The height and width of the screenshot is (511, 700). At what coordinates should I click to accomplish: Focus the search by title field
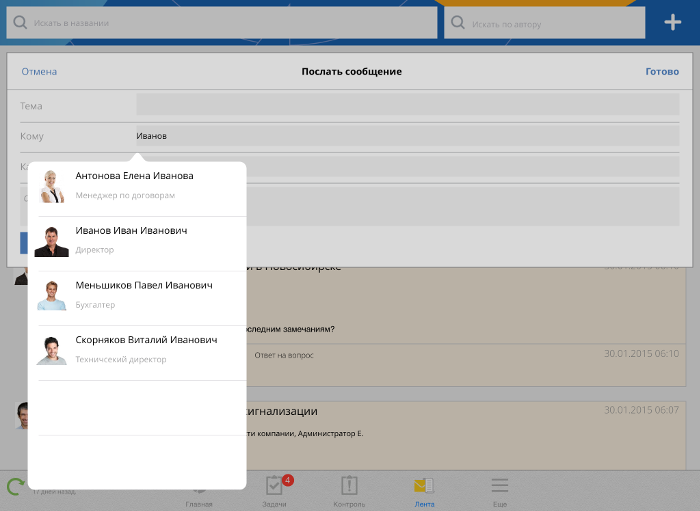(230, 22)
